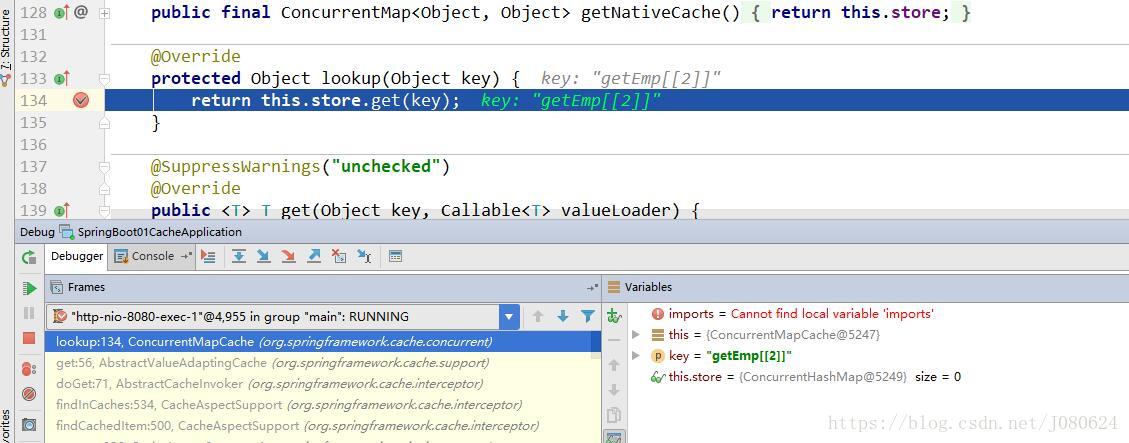Click the Frames panel title
Image resolution: width=1129 pixels, height=443 pixels.
click(86, 287)
